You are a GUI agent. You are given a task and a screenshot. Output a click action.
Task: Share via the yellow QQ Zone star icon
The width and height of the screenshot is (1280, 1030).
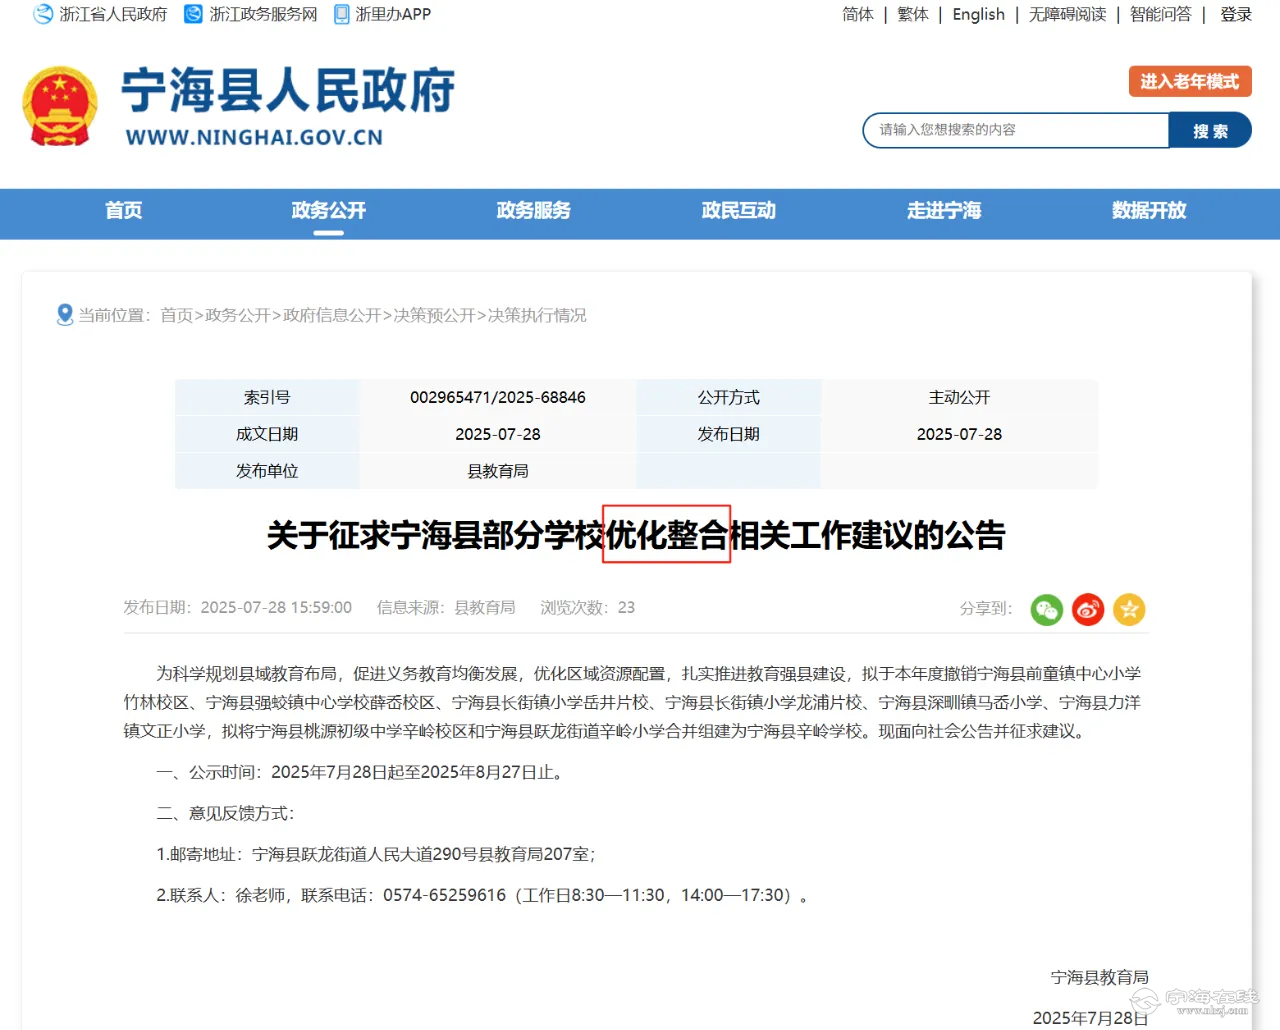point(1129,609)
